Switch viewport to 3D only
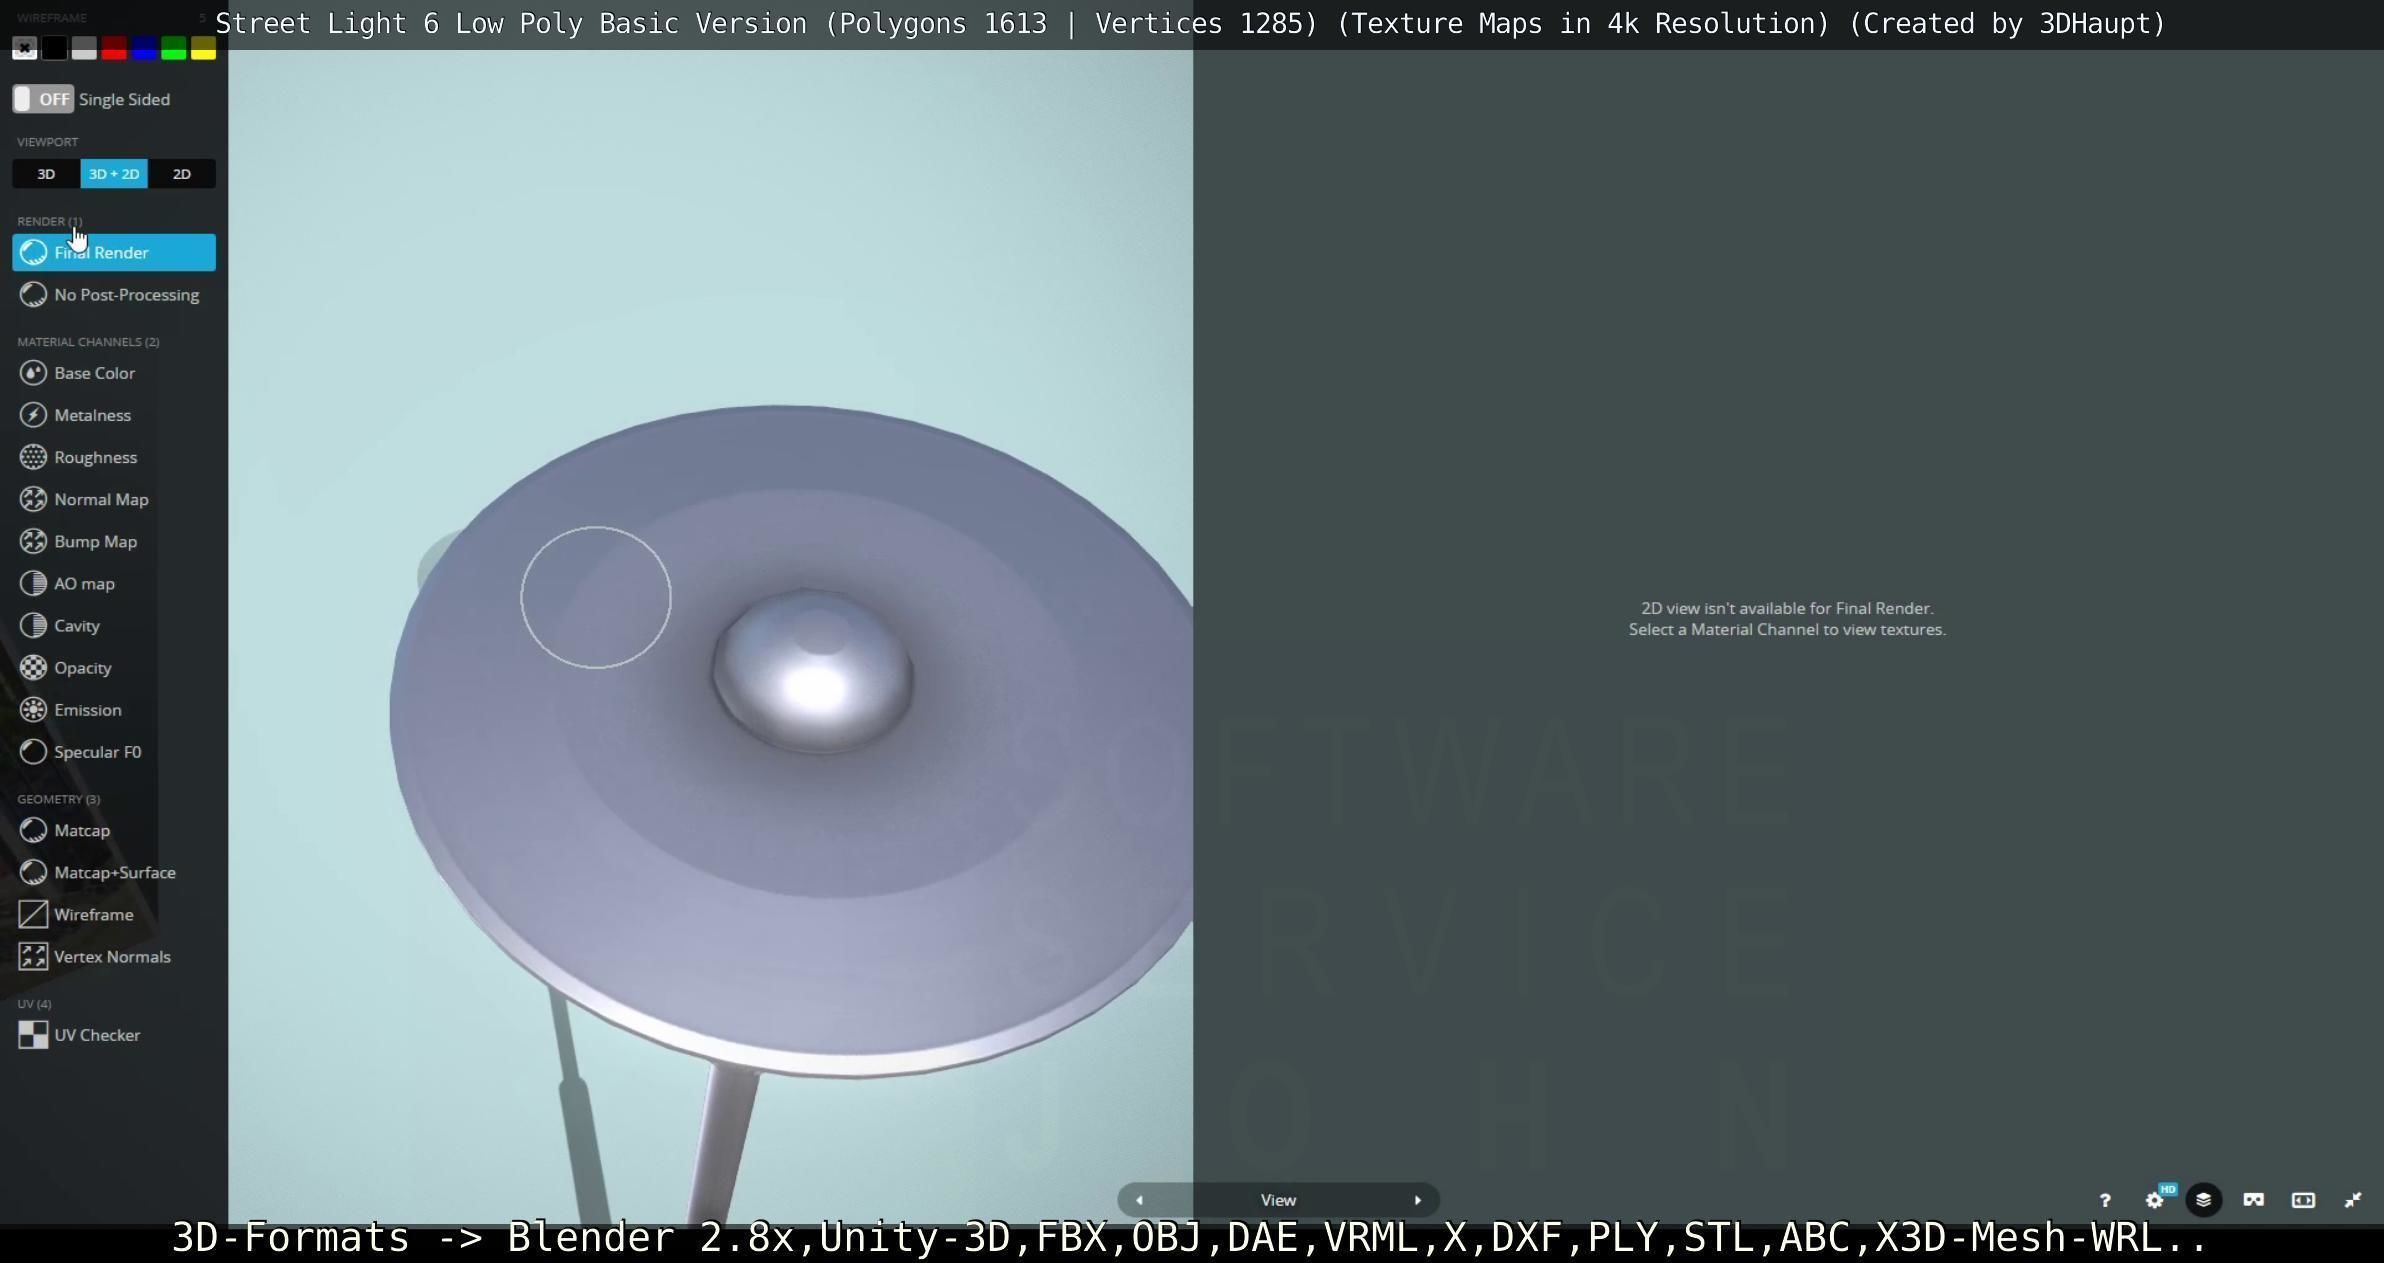2384x1263 pixels. click(46, 174)
